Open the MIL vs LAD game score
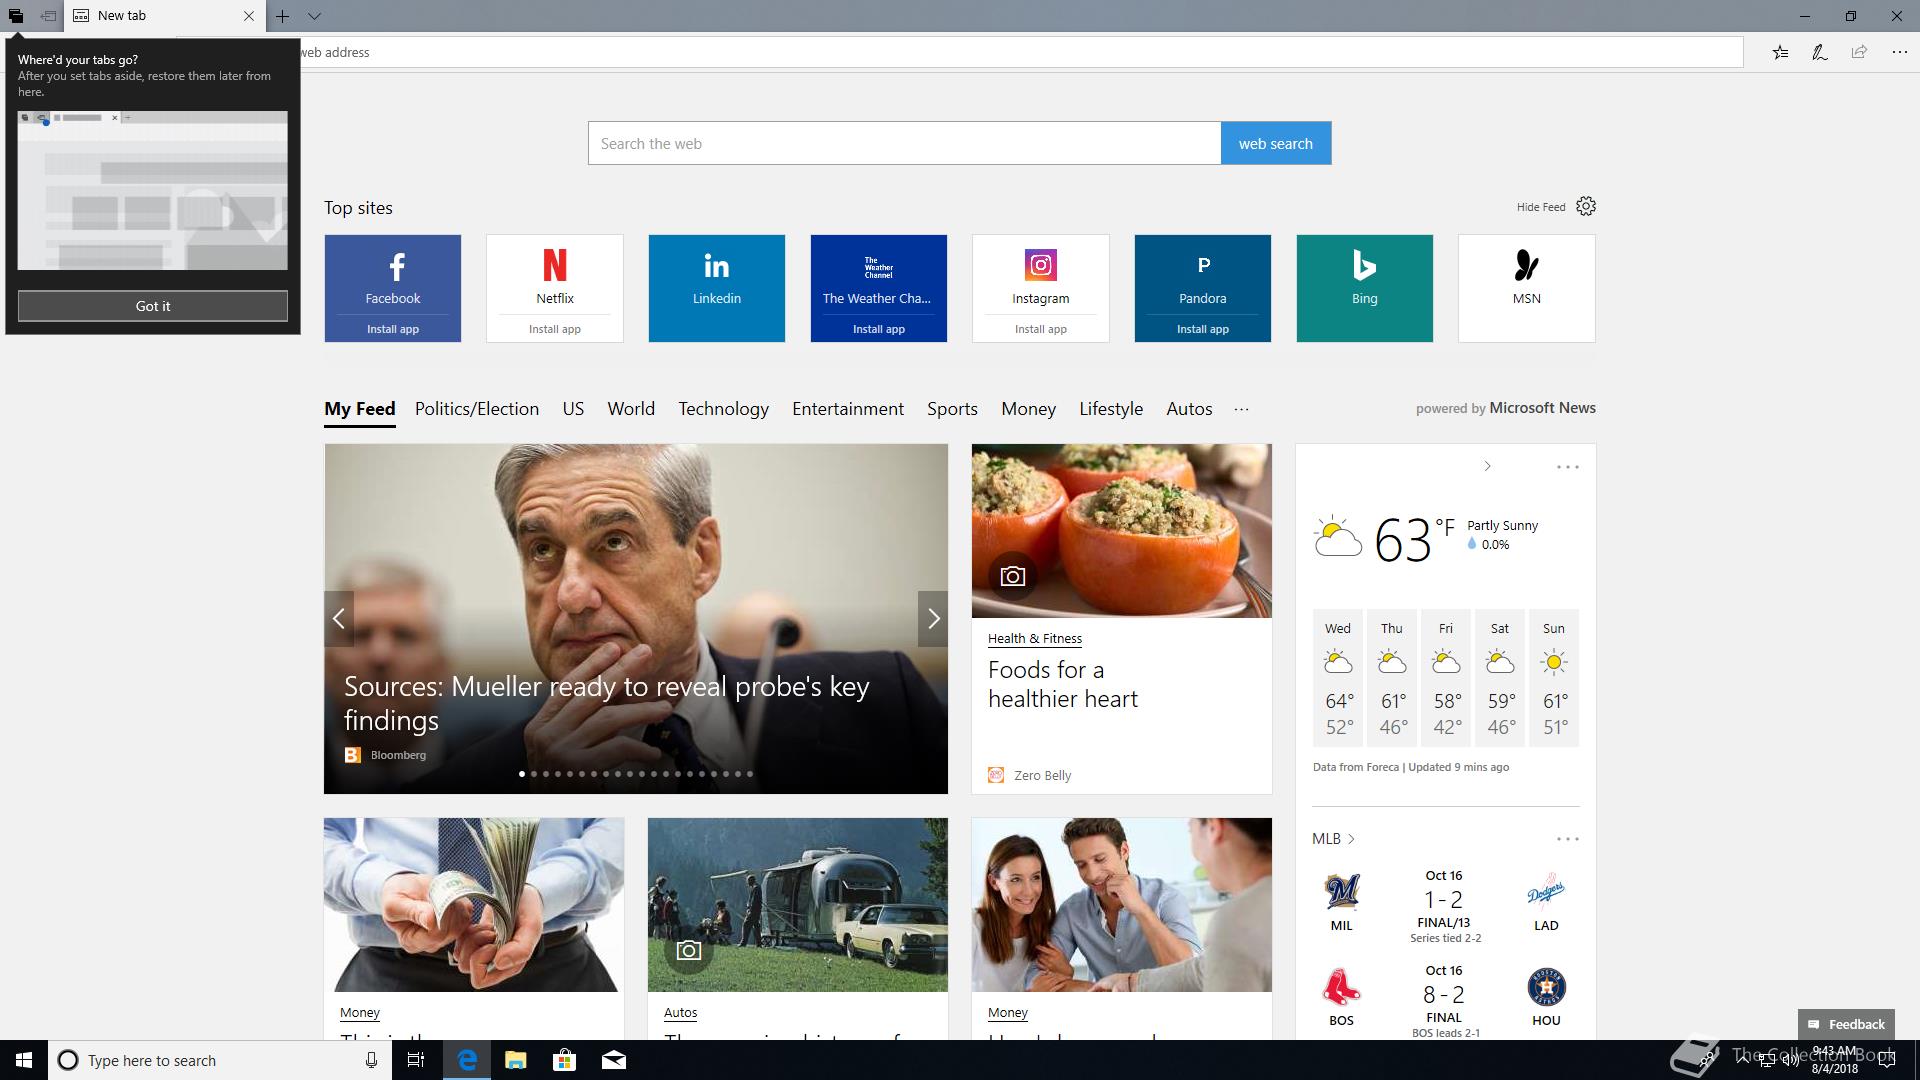 [1444, 905]
